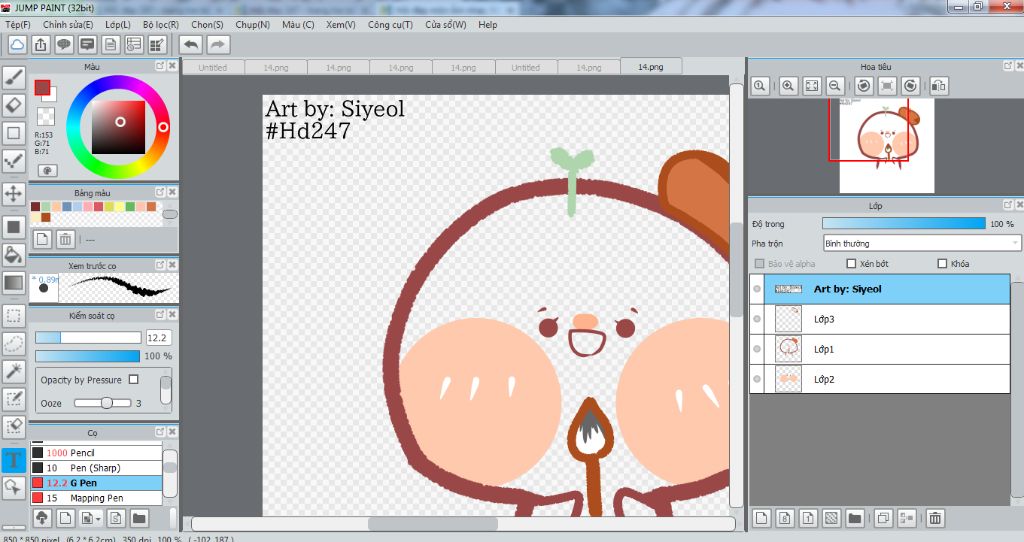Rotate view left in Navigator
This screenshot has width=1024, height=542.
click(863, 86)
